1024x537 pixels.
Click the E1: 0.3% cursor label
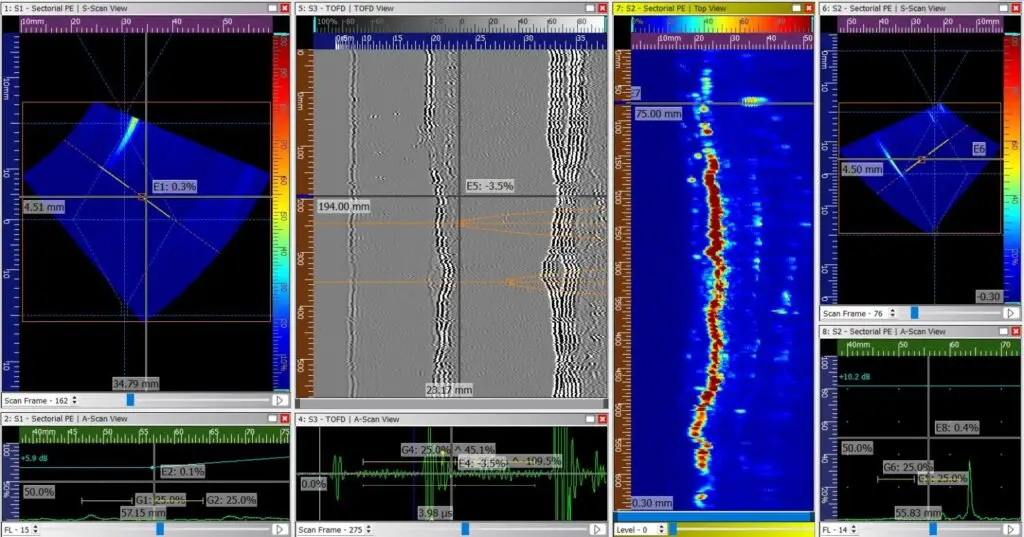click(x=174, y=186)
